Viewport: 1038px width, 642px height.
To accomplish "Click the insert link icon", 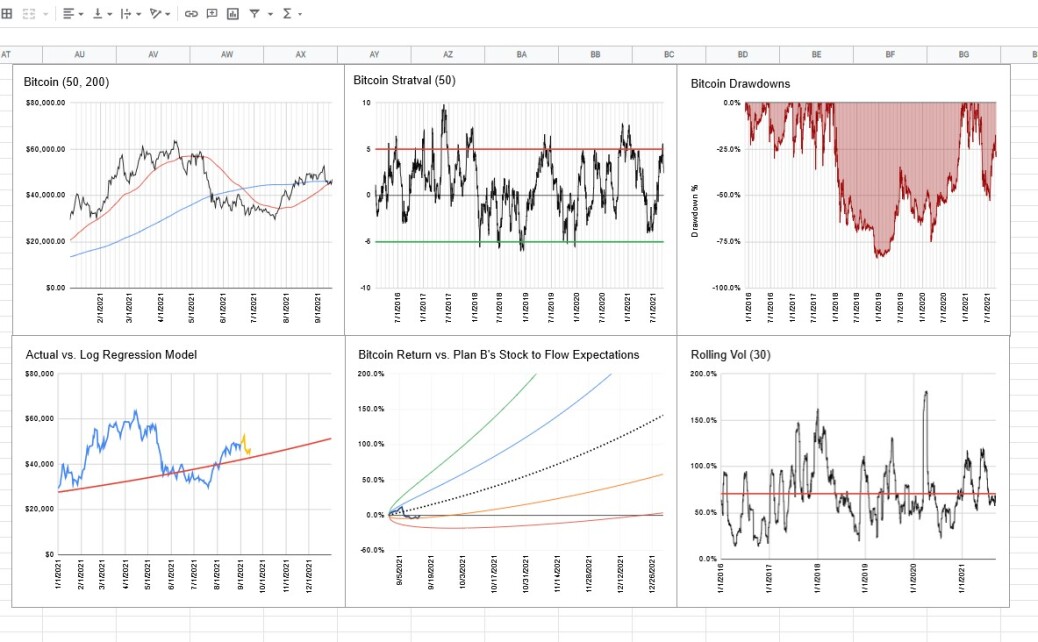I will point(191,13).
